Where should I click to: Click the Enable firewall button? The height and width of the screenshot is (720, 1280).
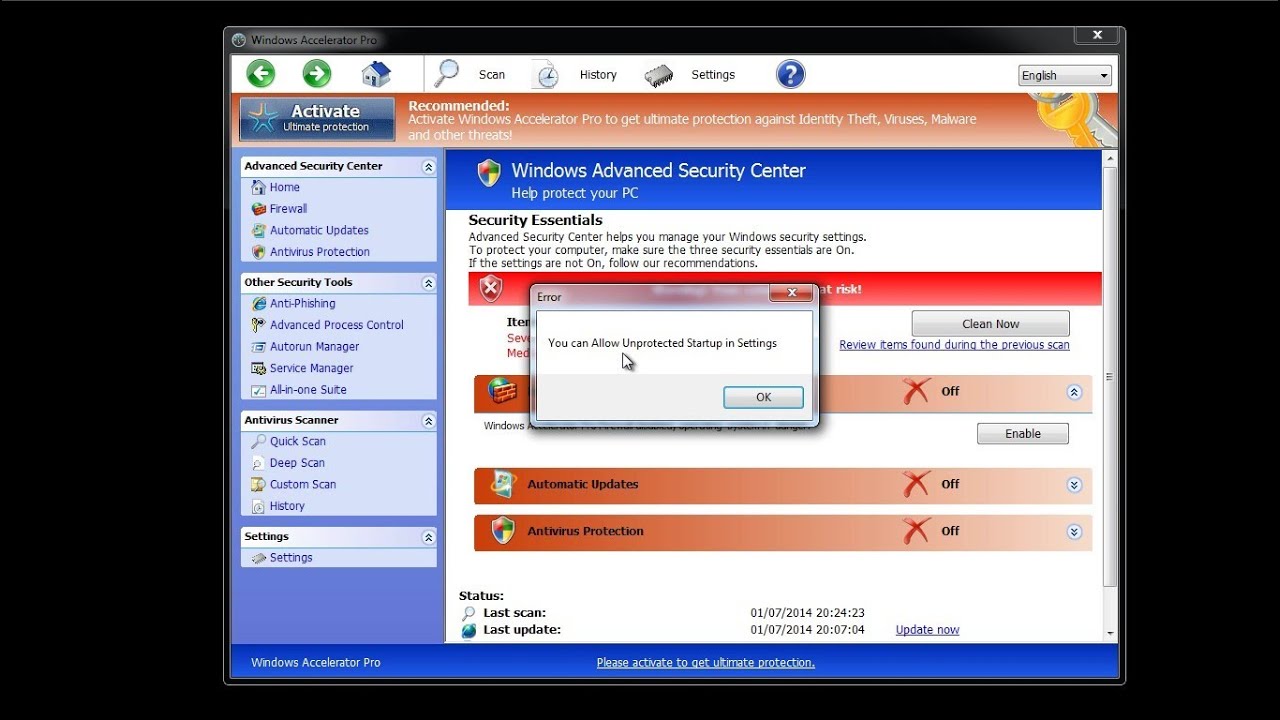1022,434
